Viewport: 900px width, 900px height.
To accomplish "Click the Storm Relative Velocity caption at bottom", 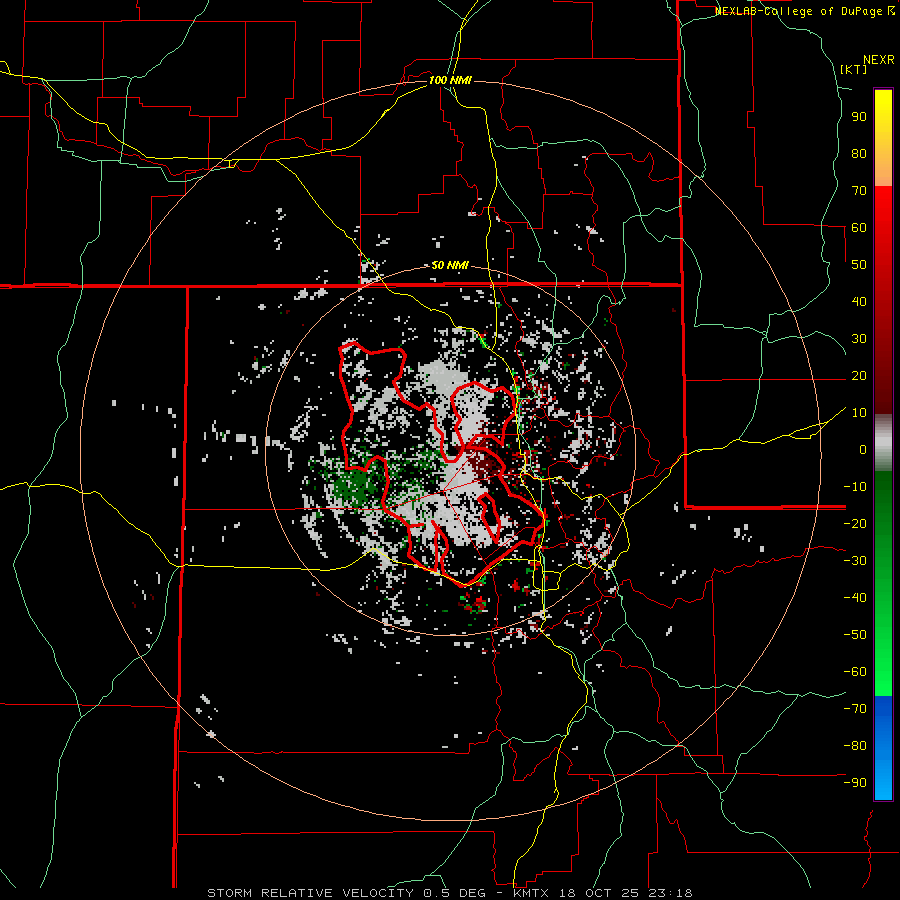I will click(x=450, y=893).
